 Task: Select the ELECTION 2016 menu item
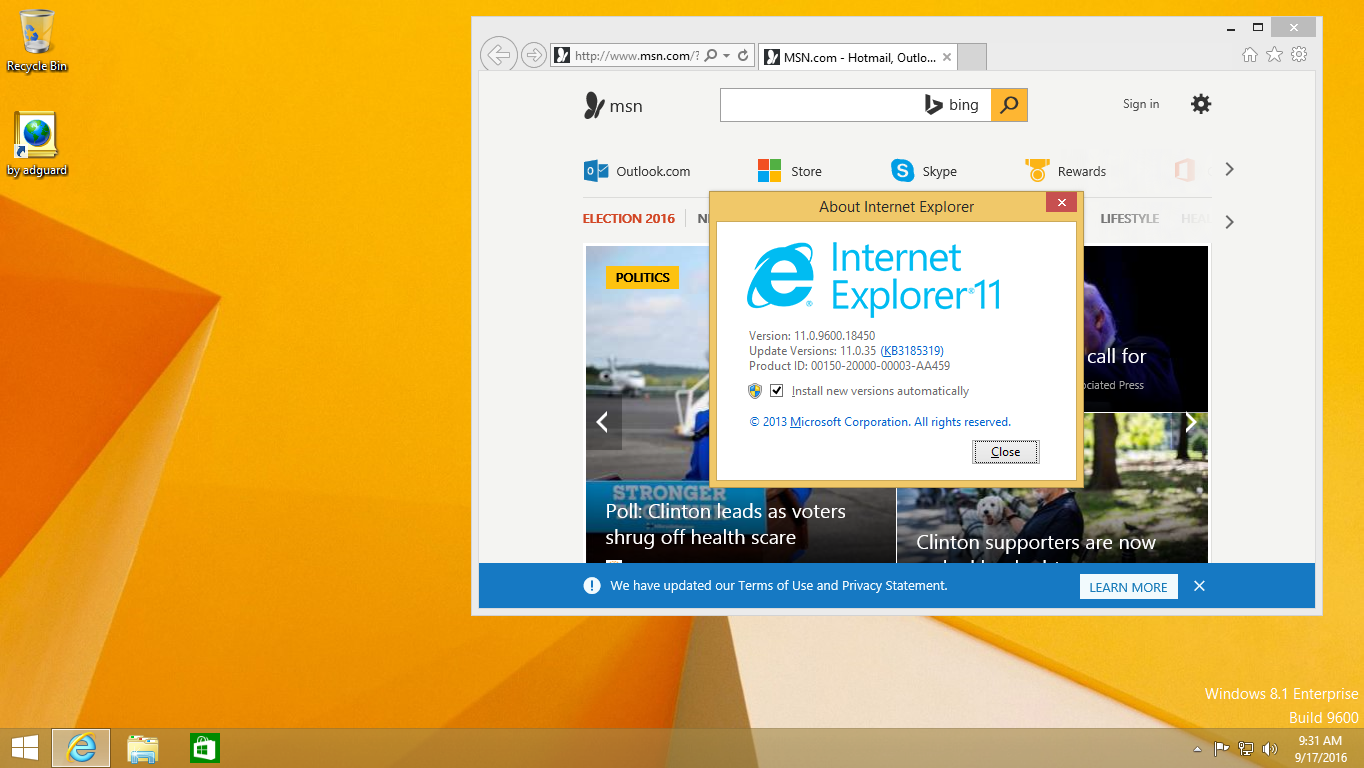pos(628,219)
